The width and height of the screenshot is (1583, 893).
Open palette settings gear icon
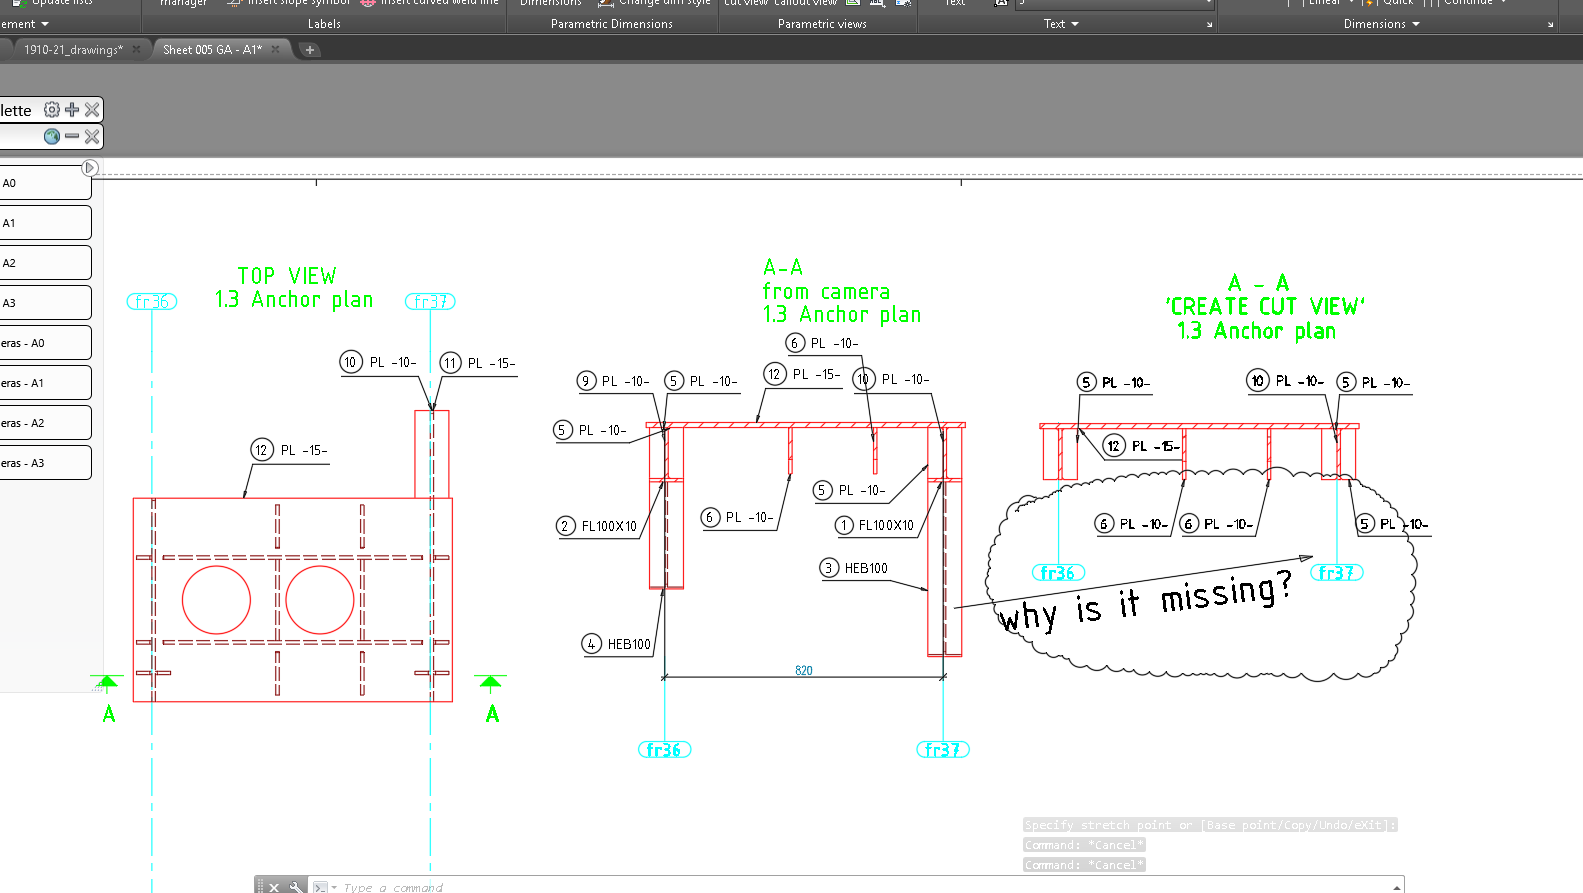pyautogui.click(x=52, y=110)
